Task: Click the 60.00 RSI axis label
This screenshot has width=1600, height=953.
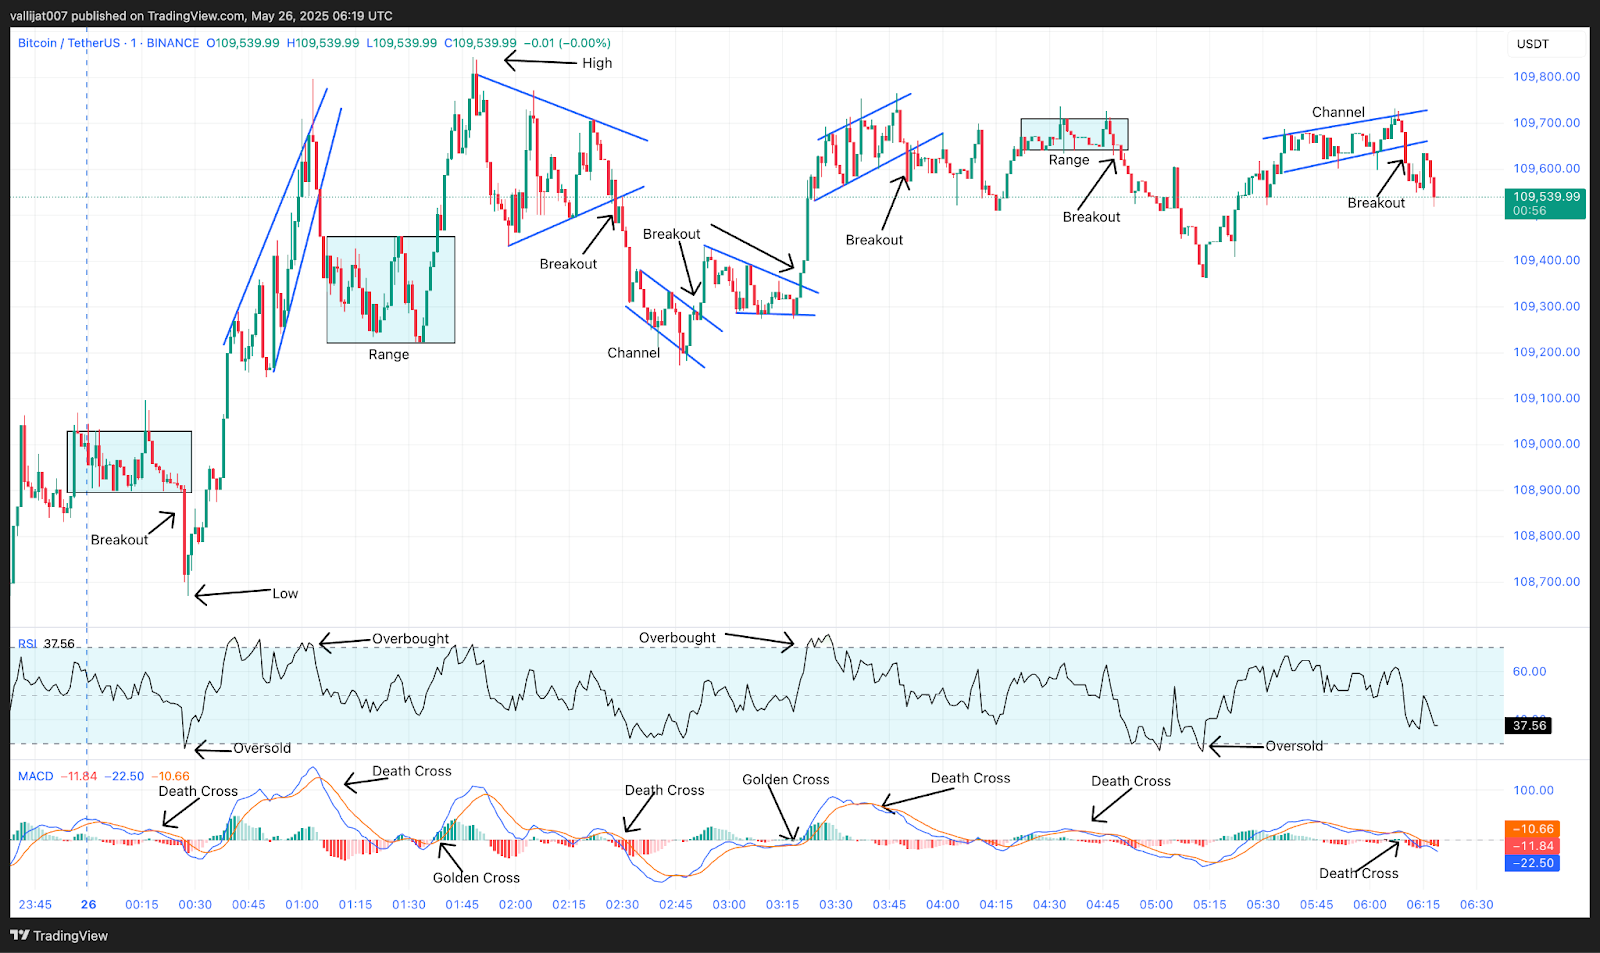Action: tap(1529, 672)
